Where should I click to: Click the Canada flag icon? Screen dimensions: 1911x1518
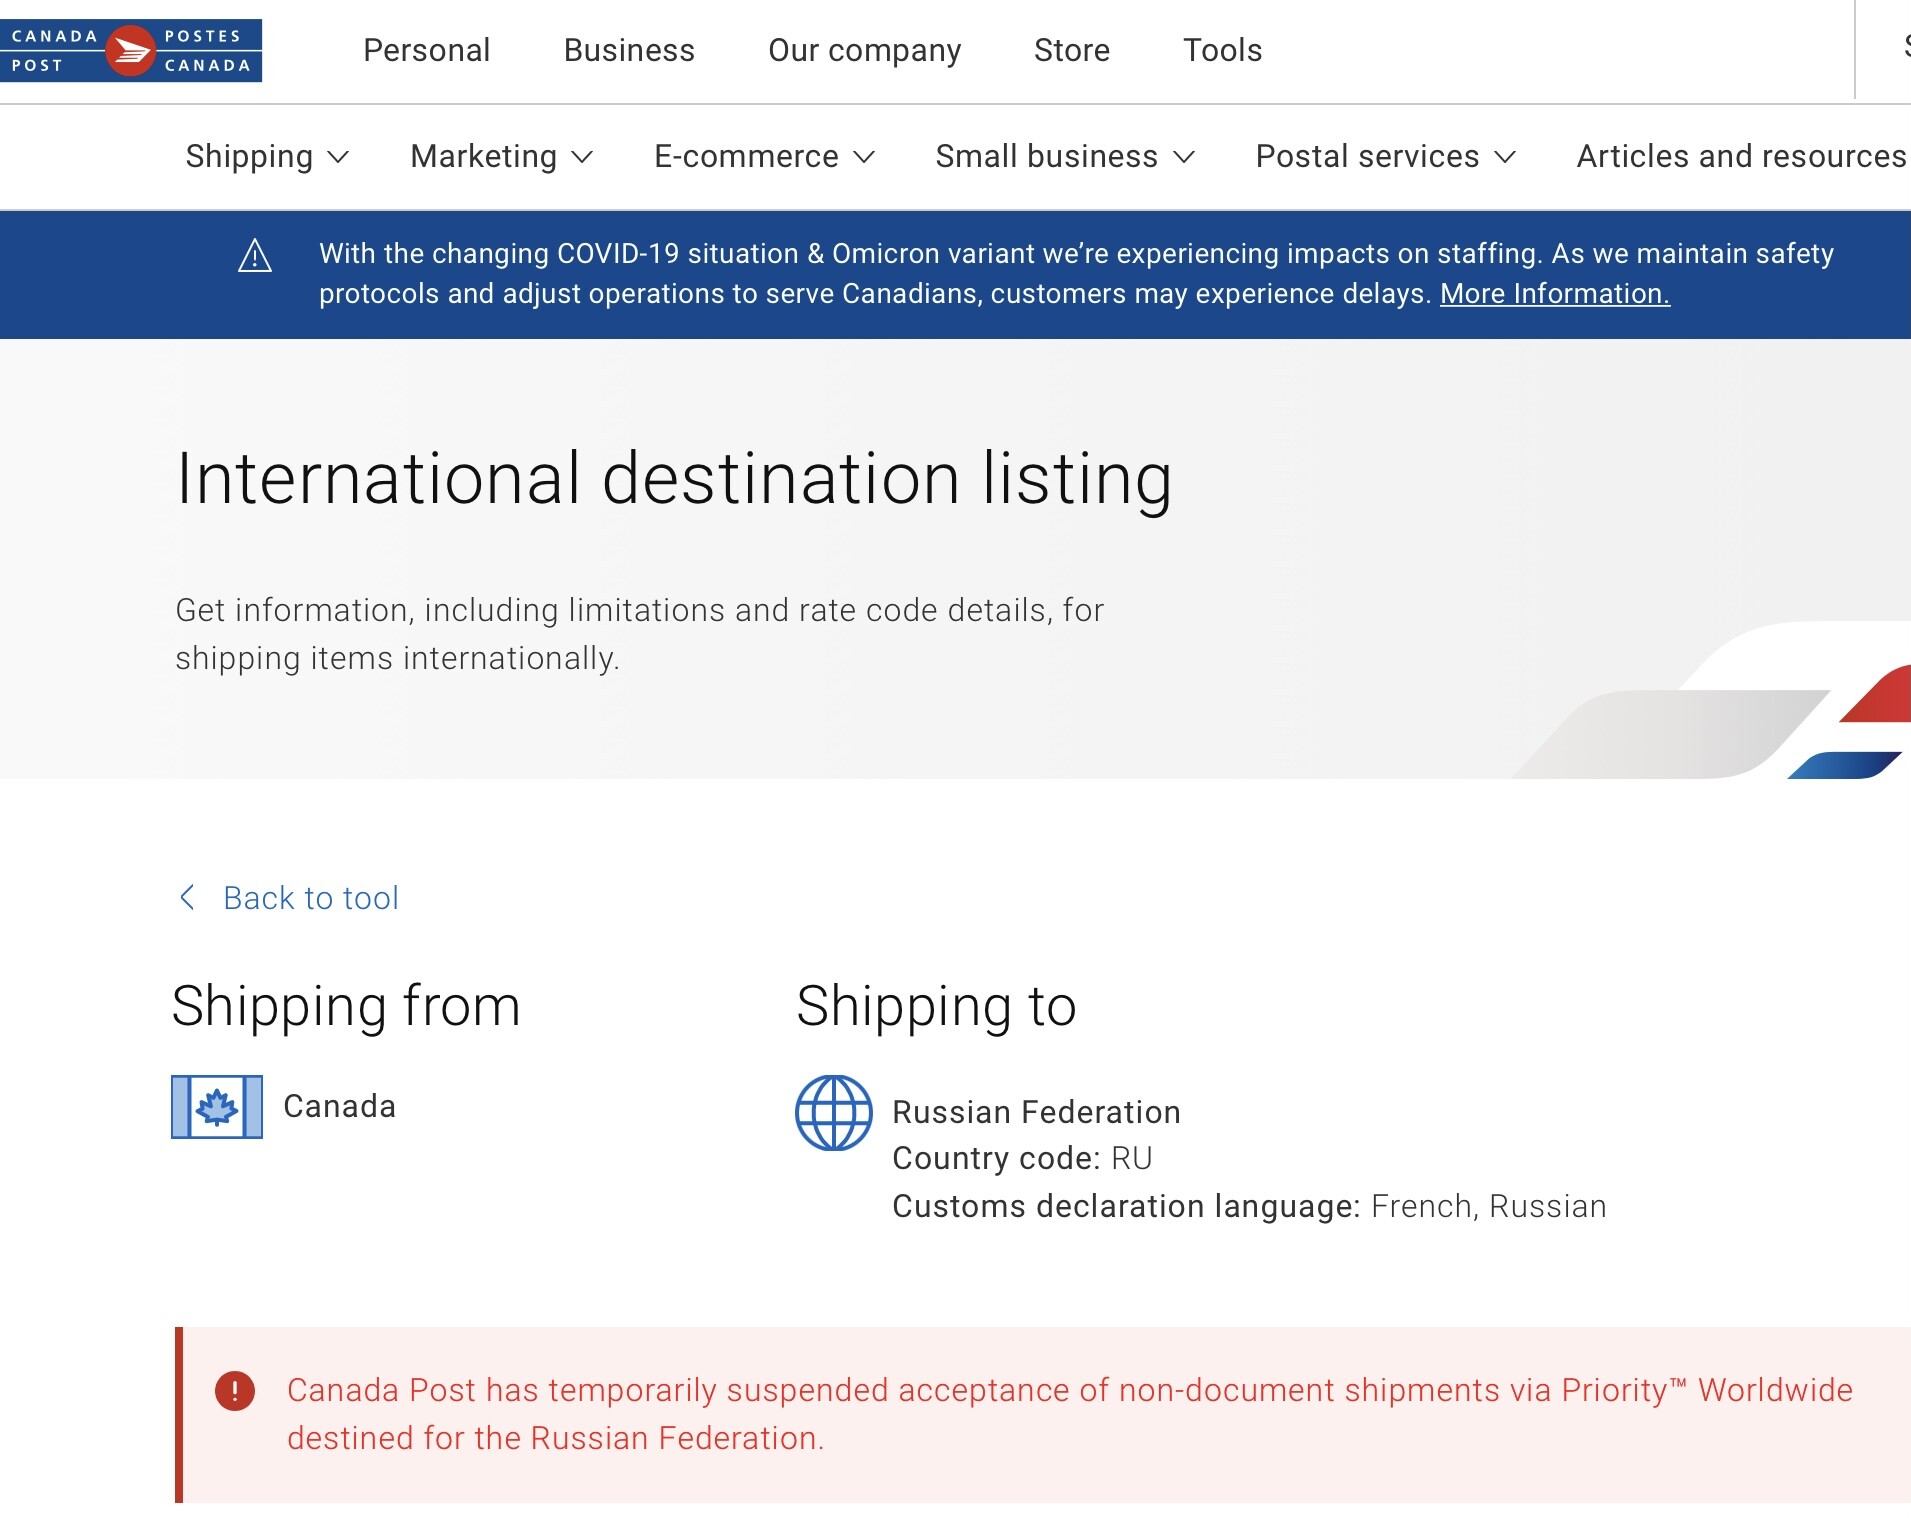(217, 1107)
